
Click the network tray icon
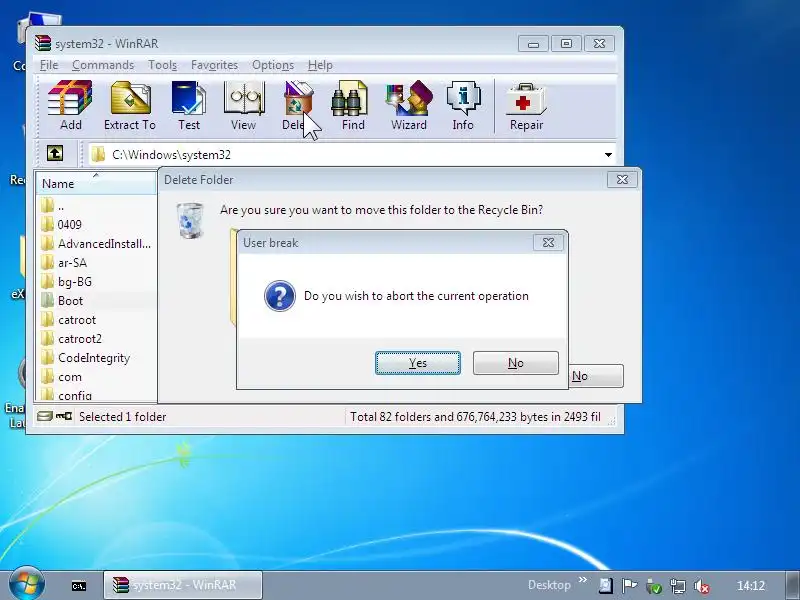[x=678, y=586]
